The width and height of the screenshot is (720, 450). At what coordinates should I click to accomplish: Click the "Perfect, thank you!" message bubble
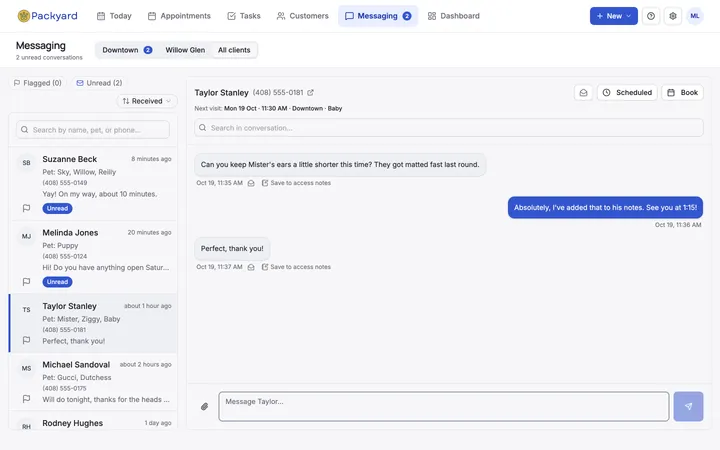[x=232, y=249]
